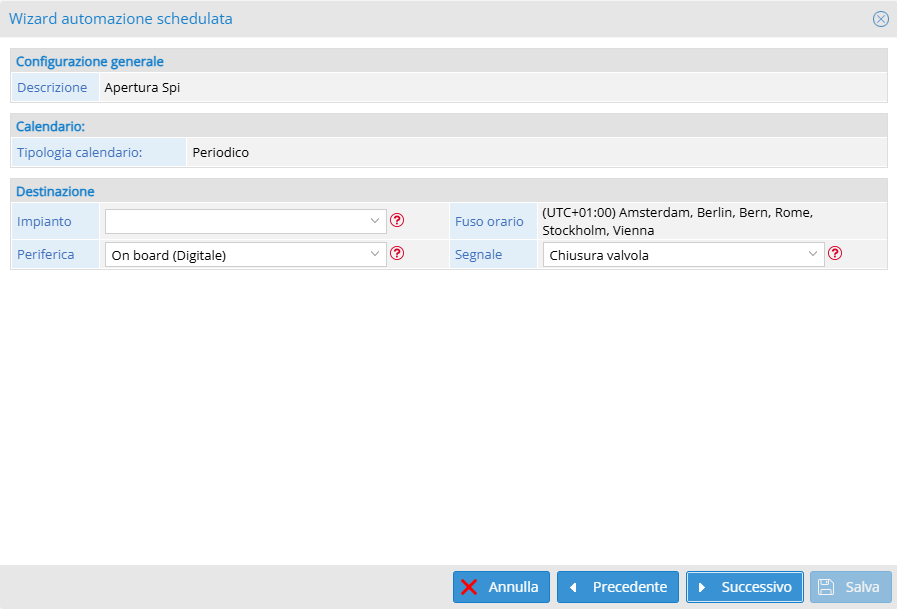Click the help icon next to Periferica

(397, 253)
